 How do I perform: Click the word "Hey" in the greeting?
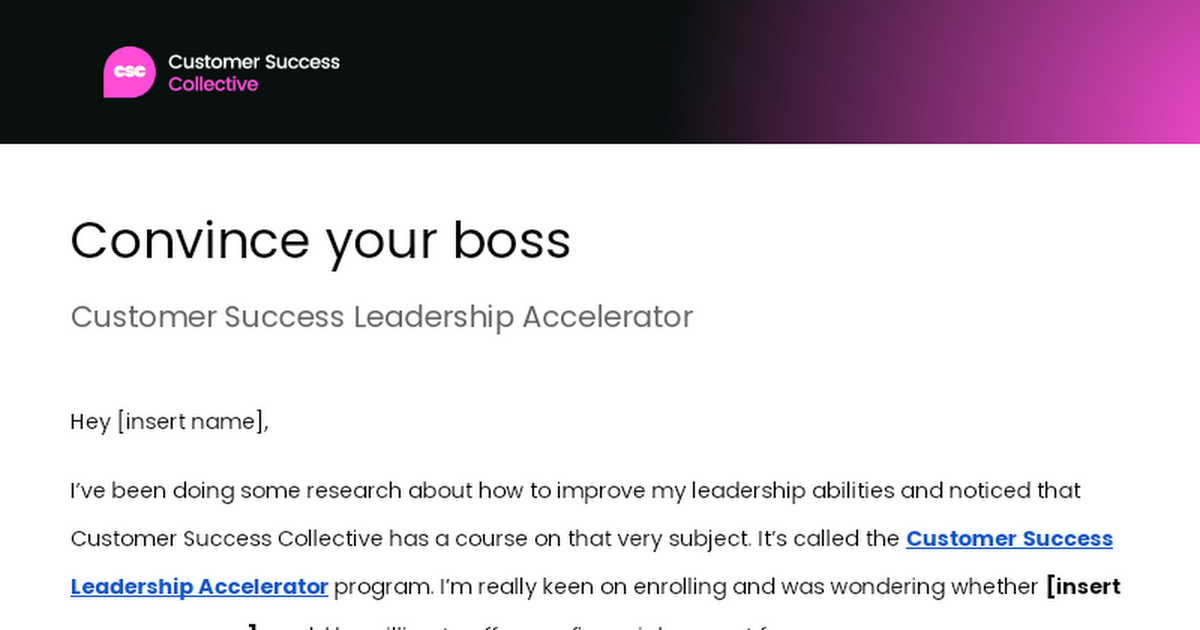[90, 422]
